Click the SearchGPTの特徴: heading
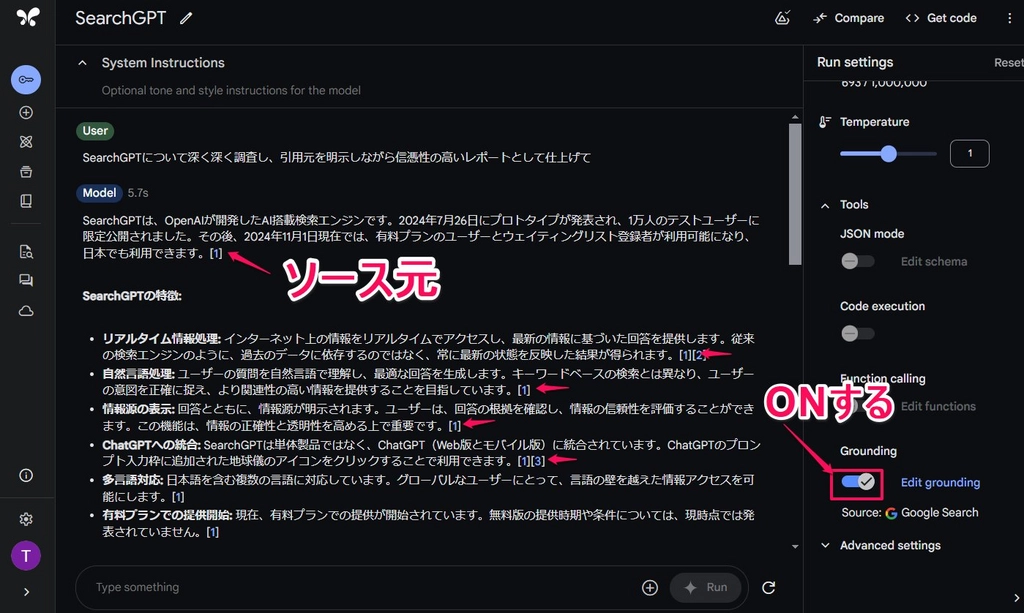Image resolution: width=1024 pixels, height=613 pixels. pos(132,296)
